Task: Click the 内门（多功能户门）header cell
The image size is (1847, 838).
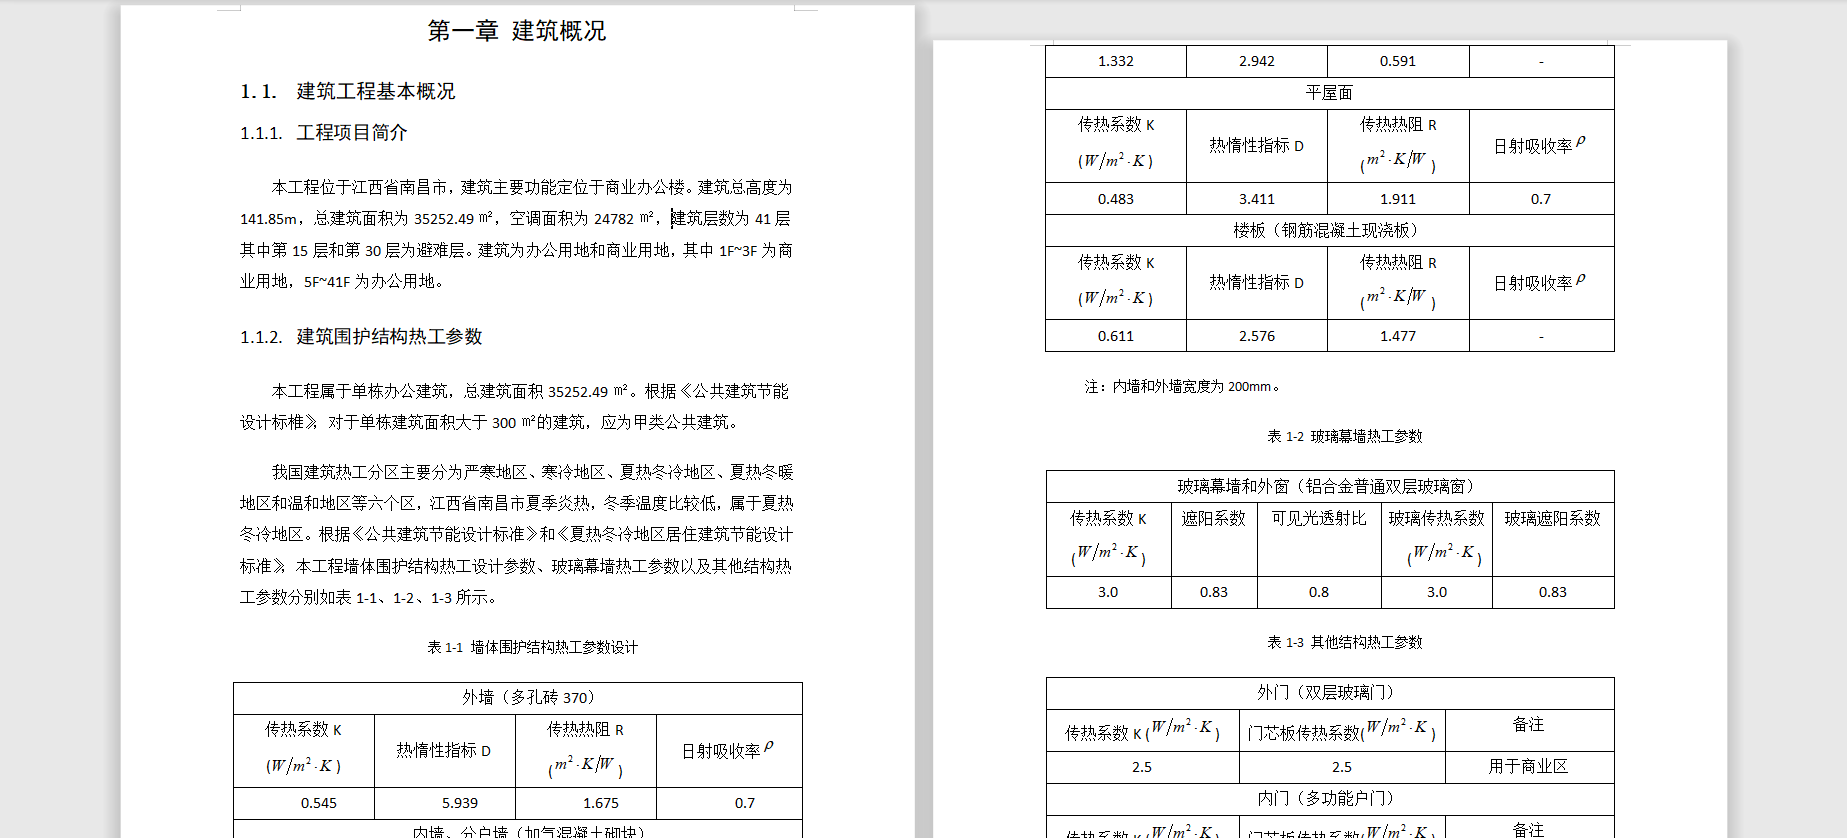Action: pyautogui.click(x=1329, y=799)
